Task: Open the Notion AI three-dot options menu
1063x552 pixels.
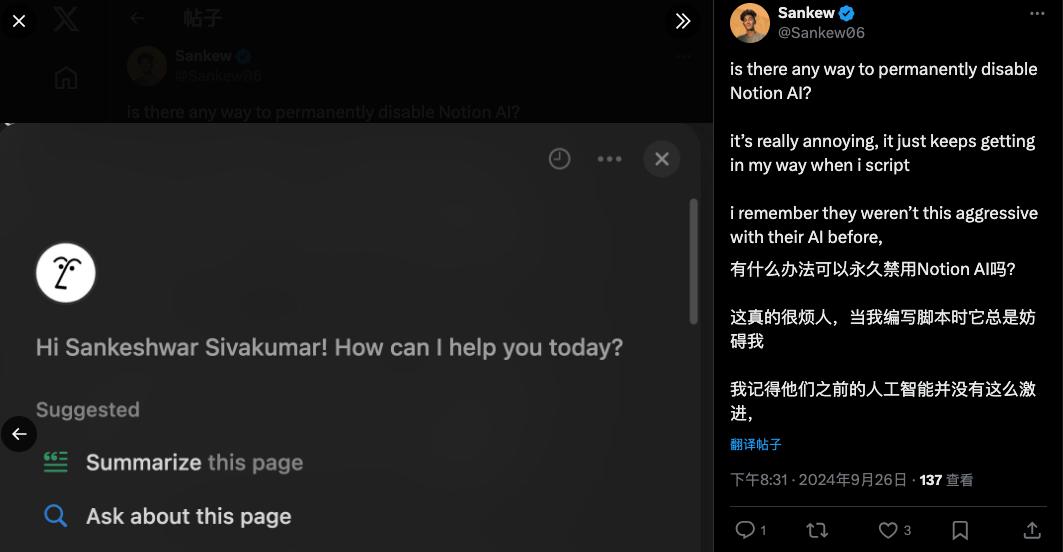Action: 609,159
